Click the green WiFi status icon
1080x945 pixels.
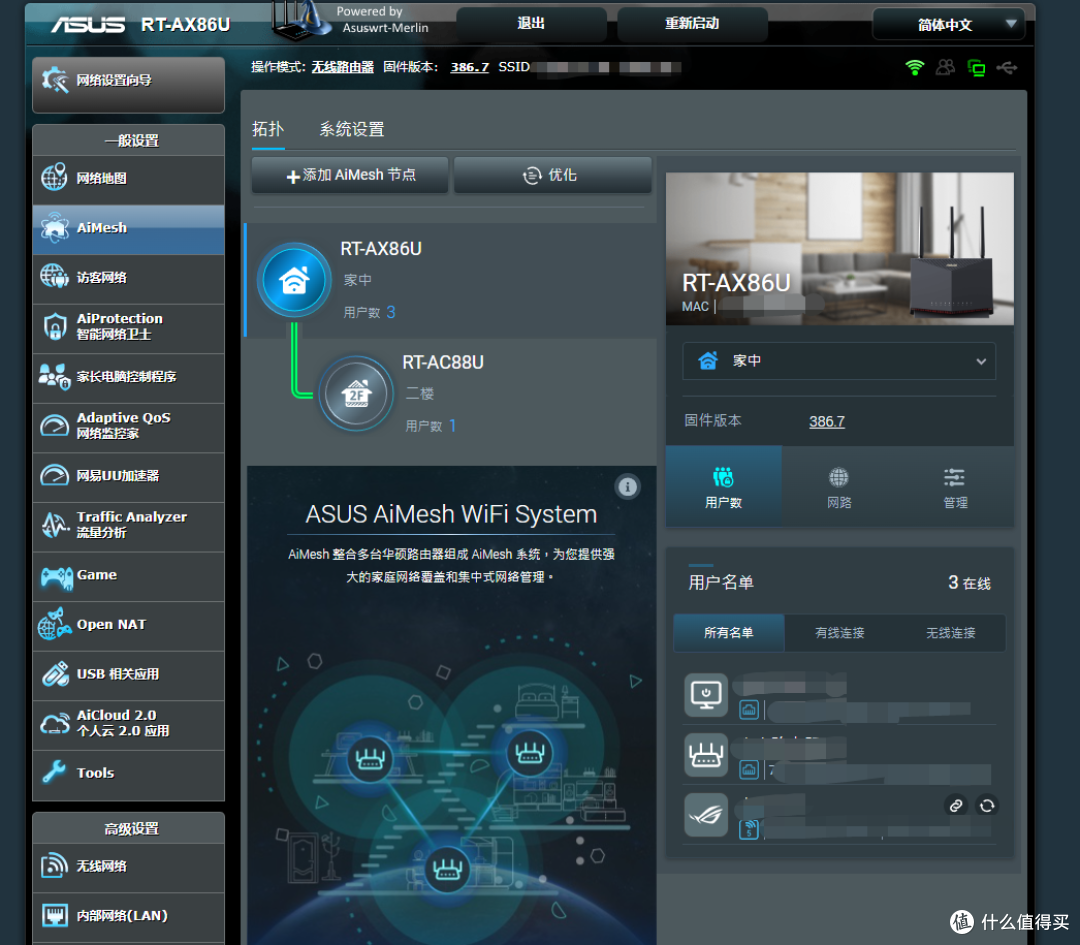[x=914, y=68]
